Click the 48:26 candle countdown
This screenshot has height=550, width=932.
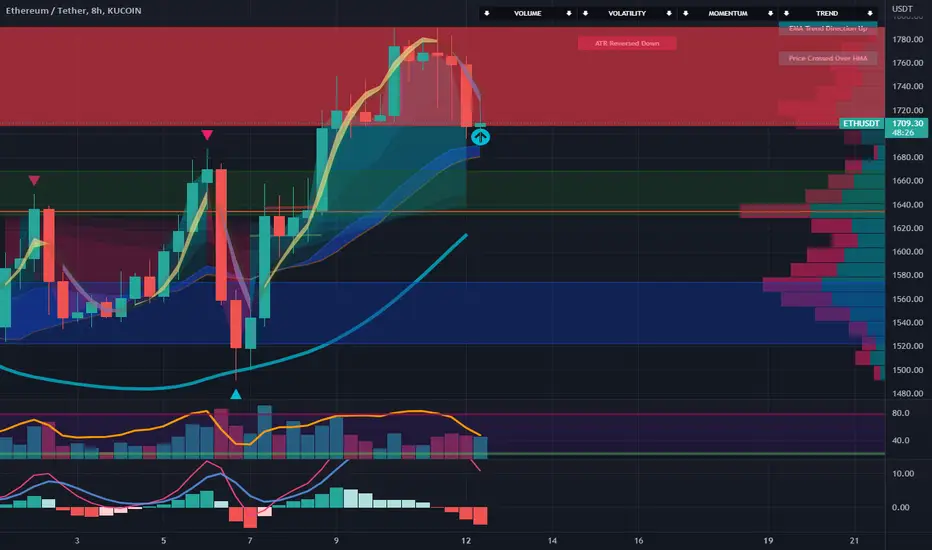(903, 133)
